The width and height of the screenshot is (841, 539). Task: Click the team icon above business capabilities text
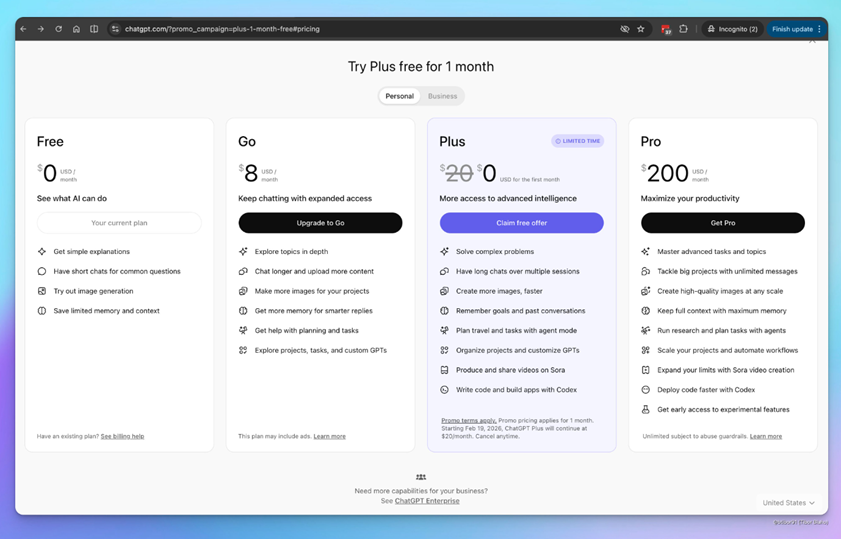[x=421, y=478]
